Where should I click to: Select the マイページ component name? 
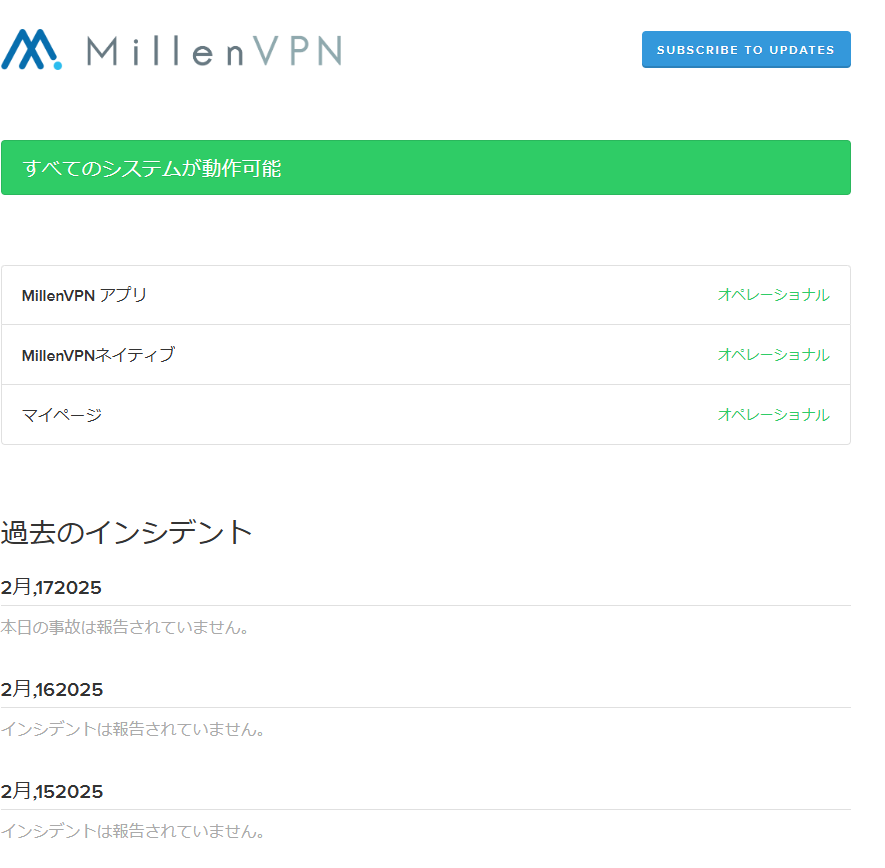tap(62, 415)
